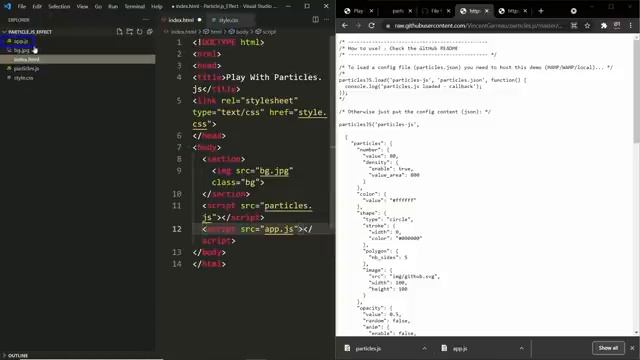The width and height of the screenshot is (640, 360).
Task: Open the View menu
Action: [x=82, y=7]
